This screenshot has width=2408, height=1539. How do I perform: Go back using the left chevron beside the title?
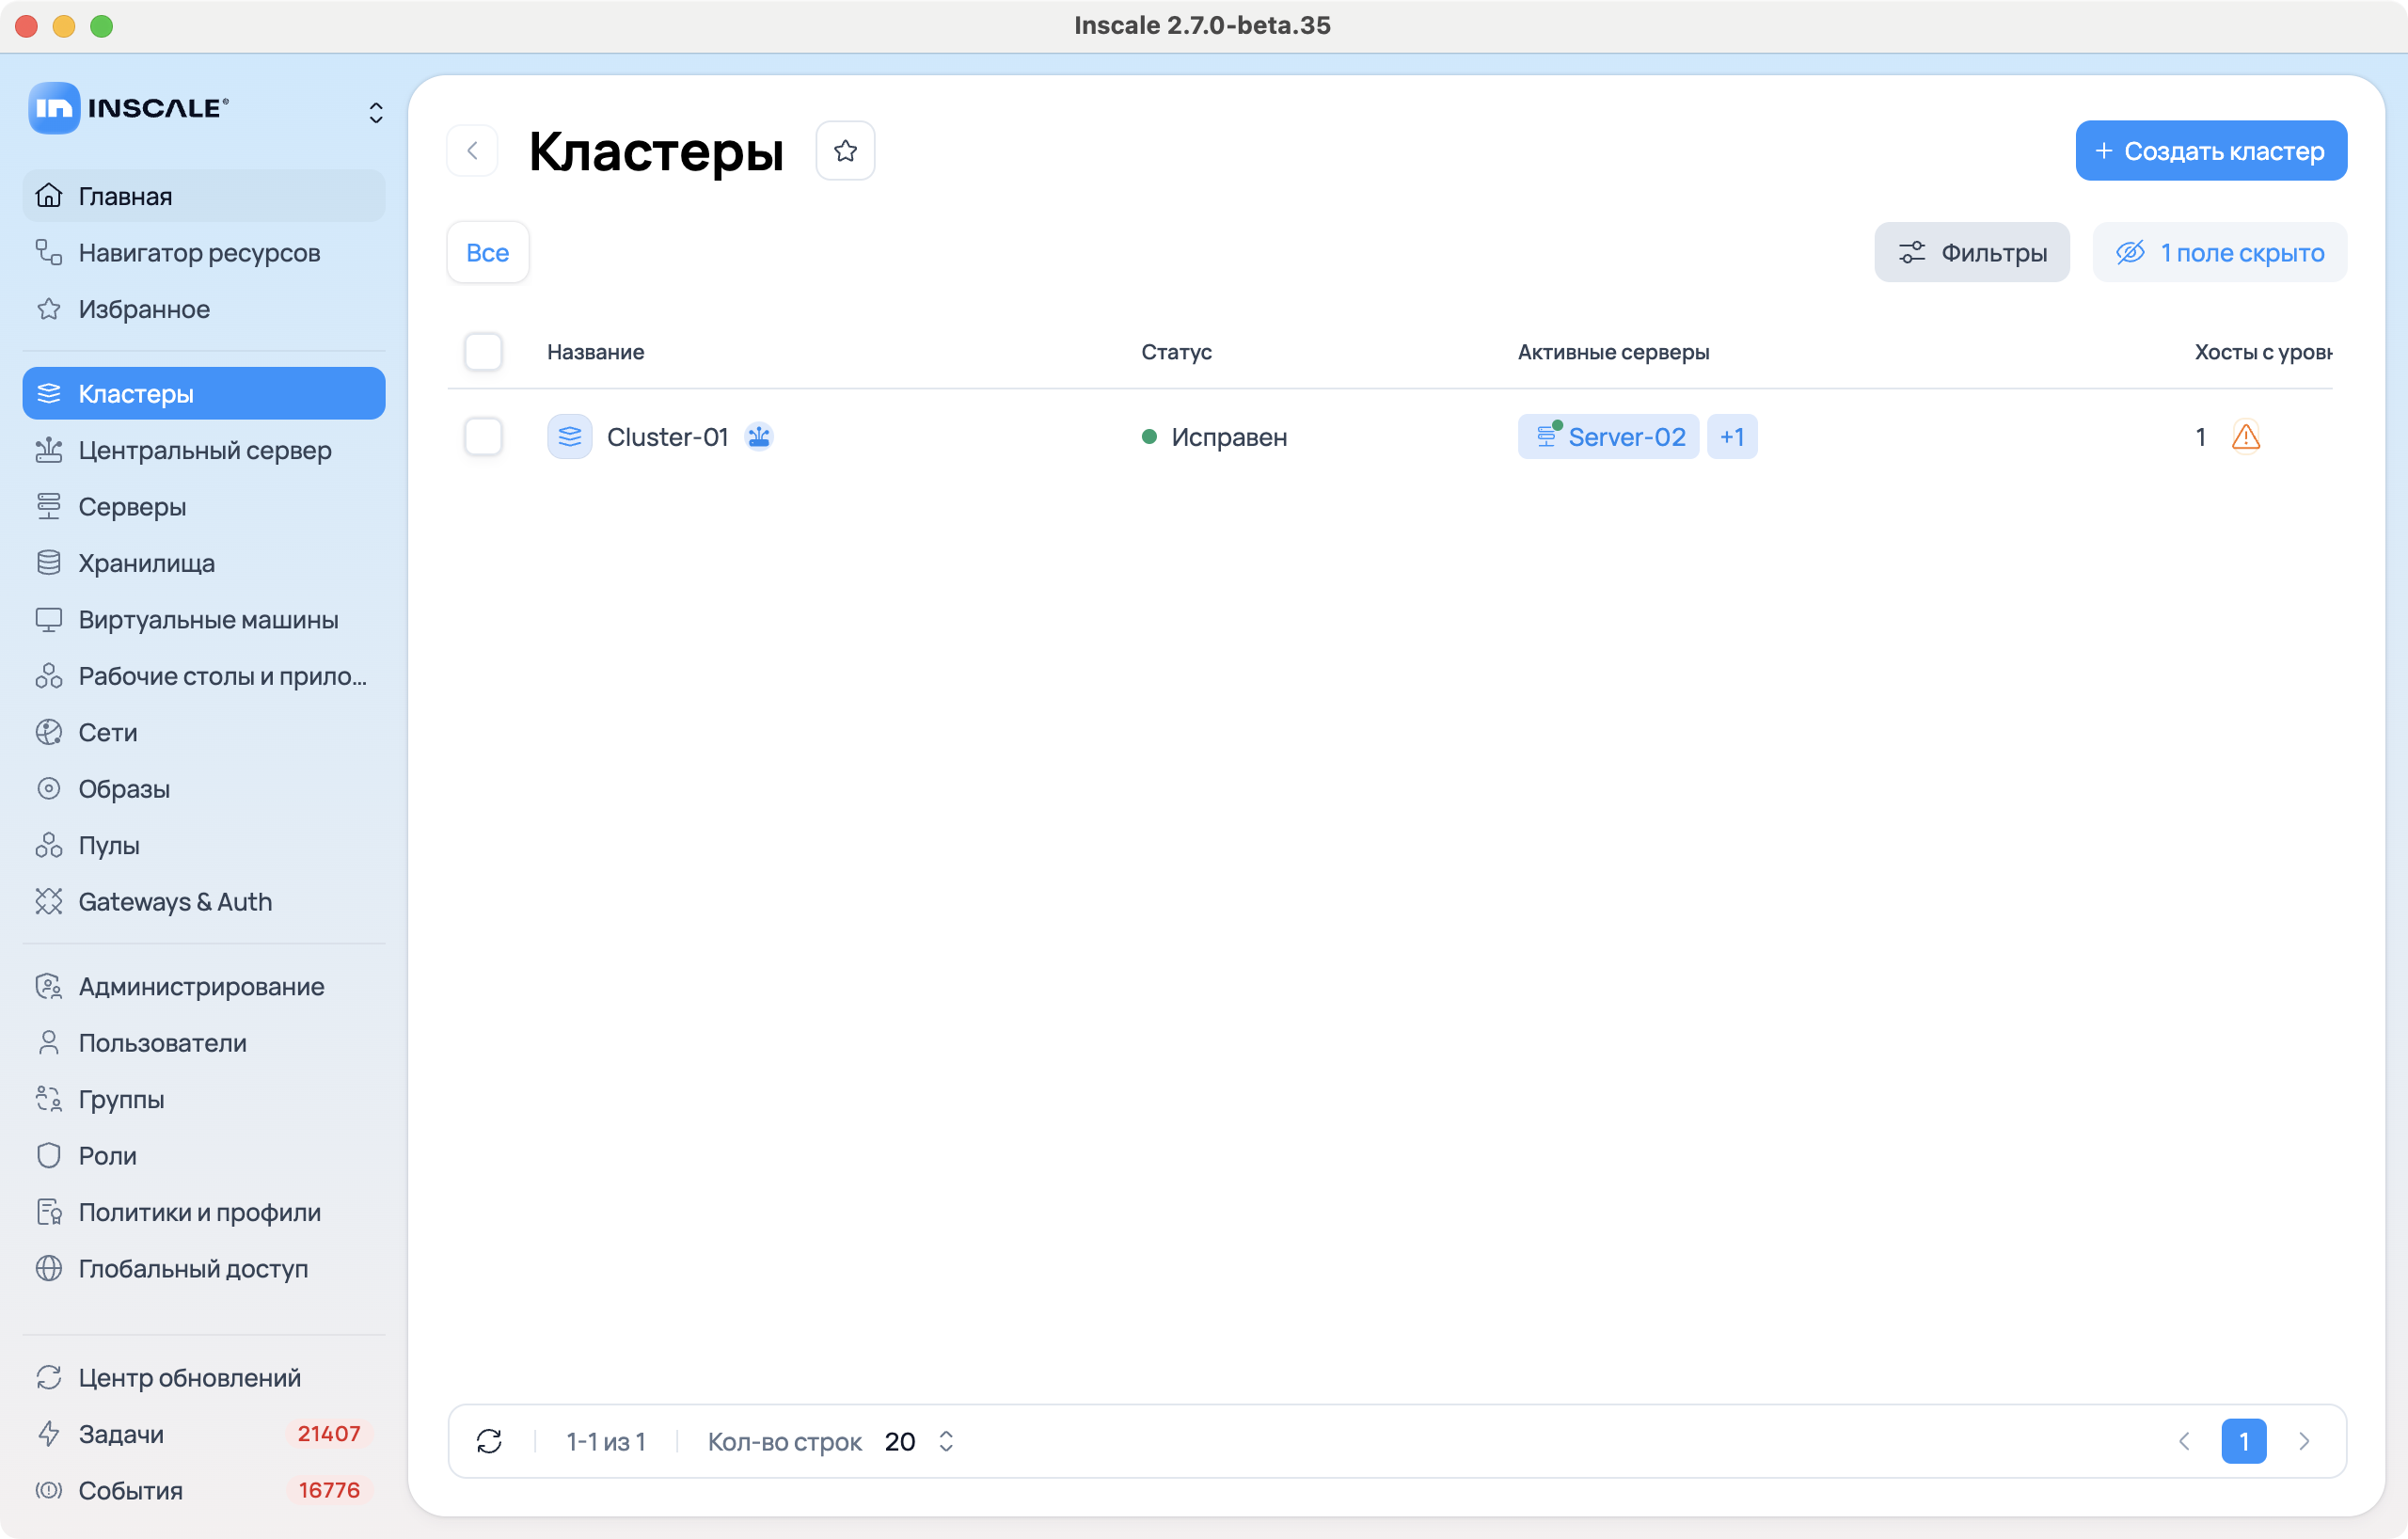pos(473,151)
